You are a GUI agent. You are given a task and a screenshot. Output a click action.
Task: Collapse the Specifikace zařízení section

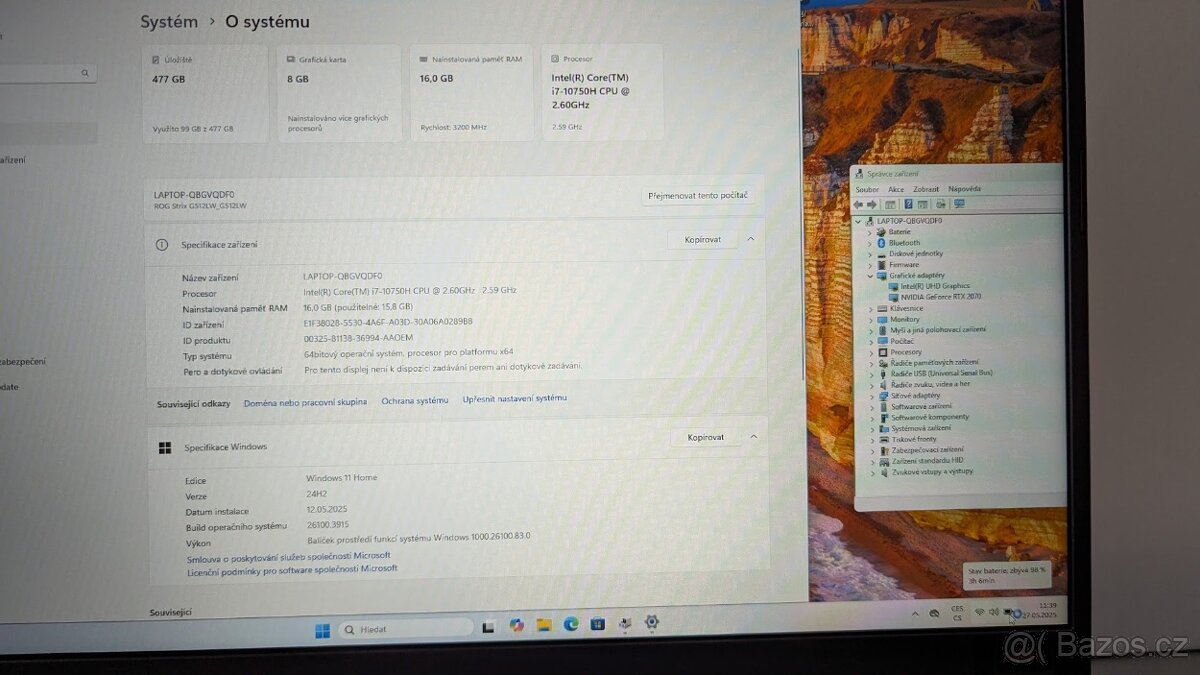pyautogui.click(x=750, y=239)
